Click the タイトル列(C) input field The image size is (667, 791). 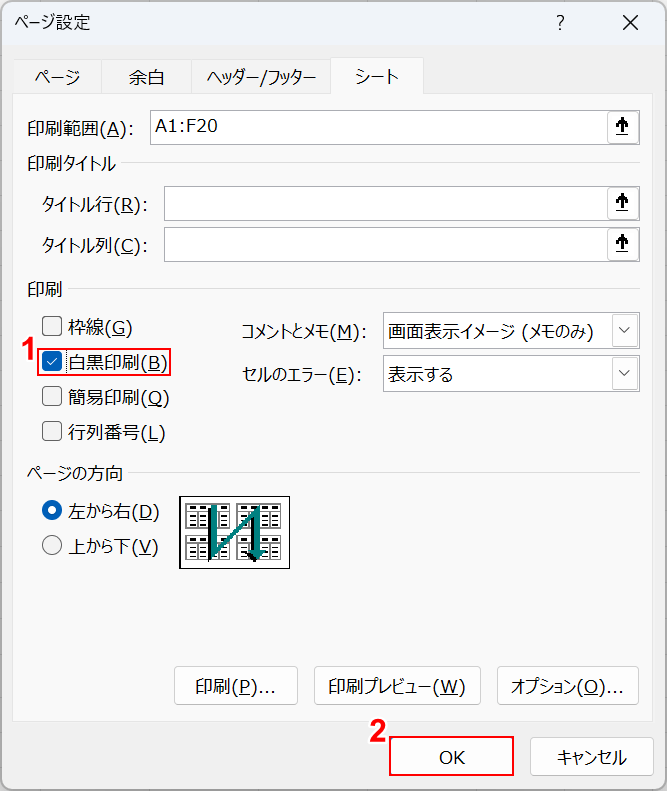(x=386, y=245)
